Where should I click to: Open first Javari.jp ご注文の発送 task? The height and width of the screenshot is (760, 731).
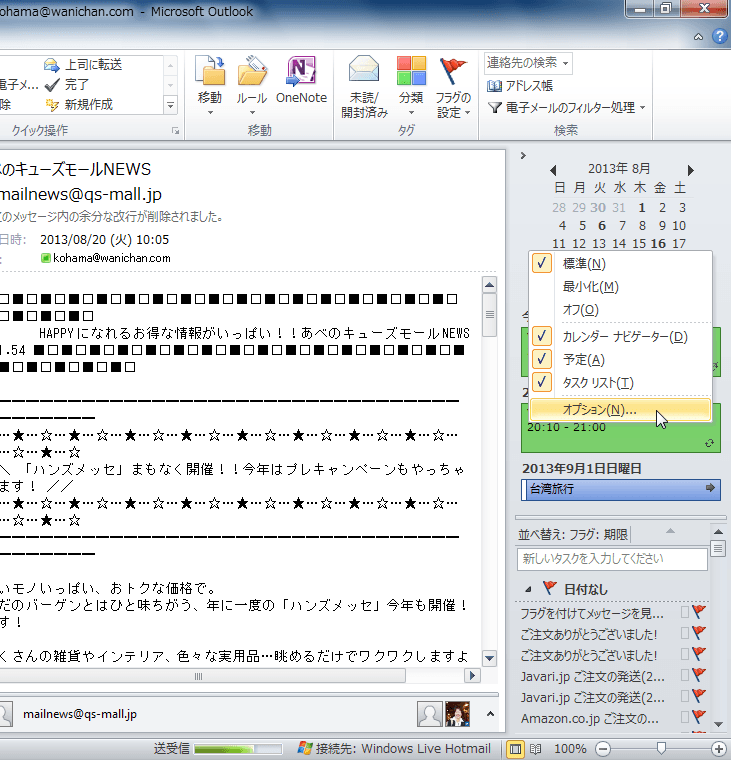592,676
